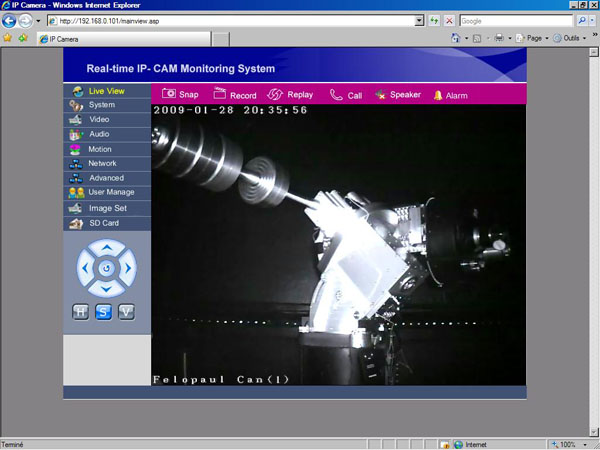
Task: Start recording with the Record button
Action: pos(235,95)
